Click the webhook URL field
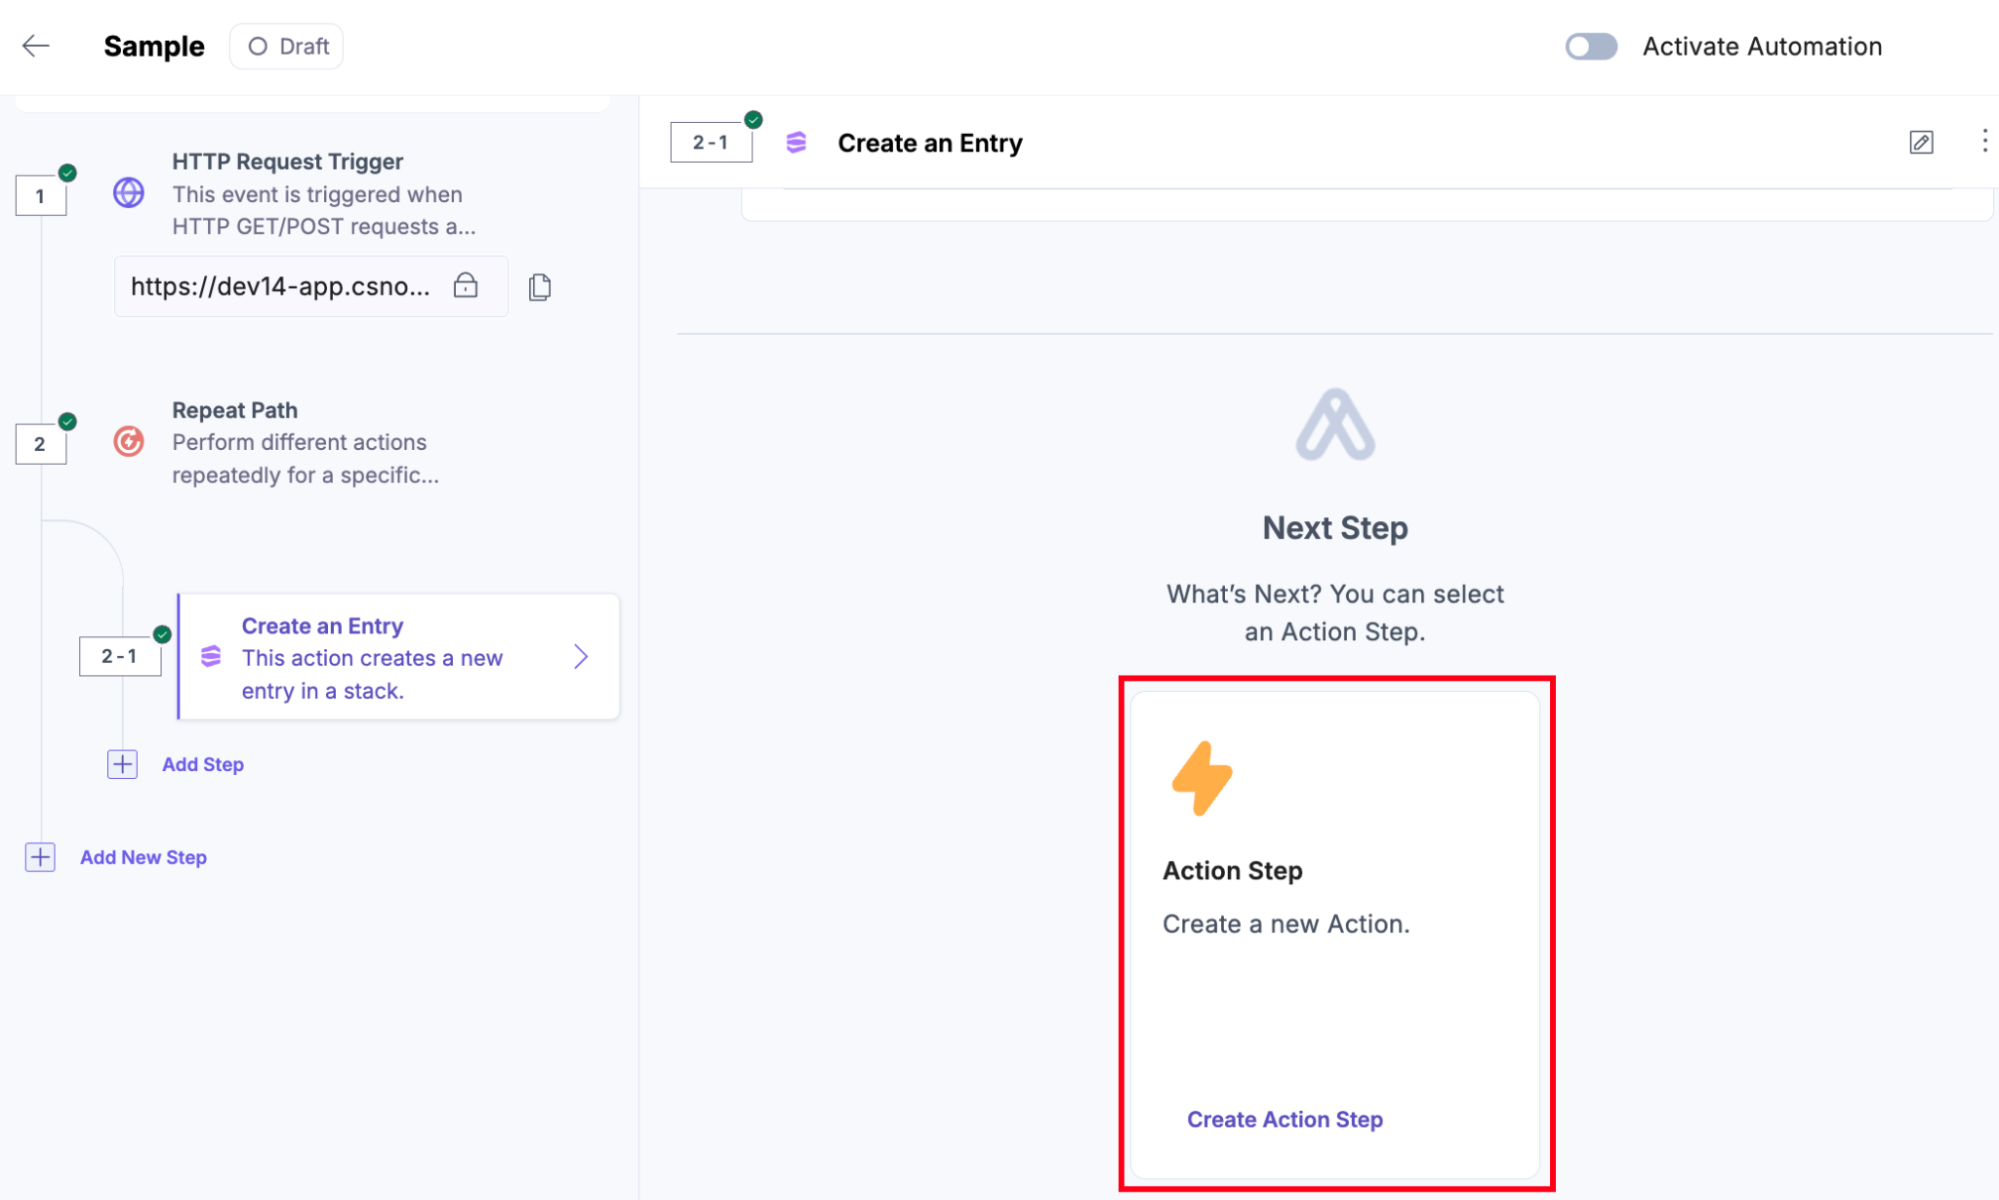 pyautogui.click(x=311, y=287)
